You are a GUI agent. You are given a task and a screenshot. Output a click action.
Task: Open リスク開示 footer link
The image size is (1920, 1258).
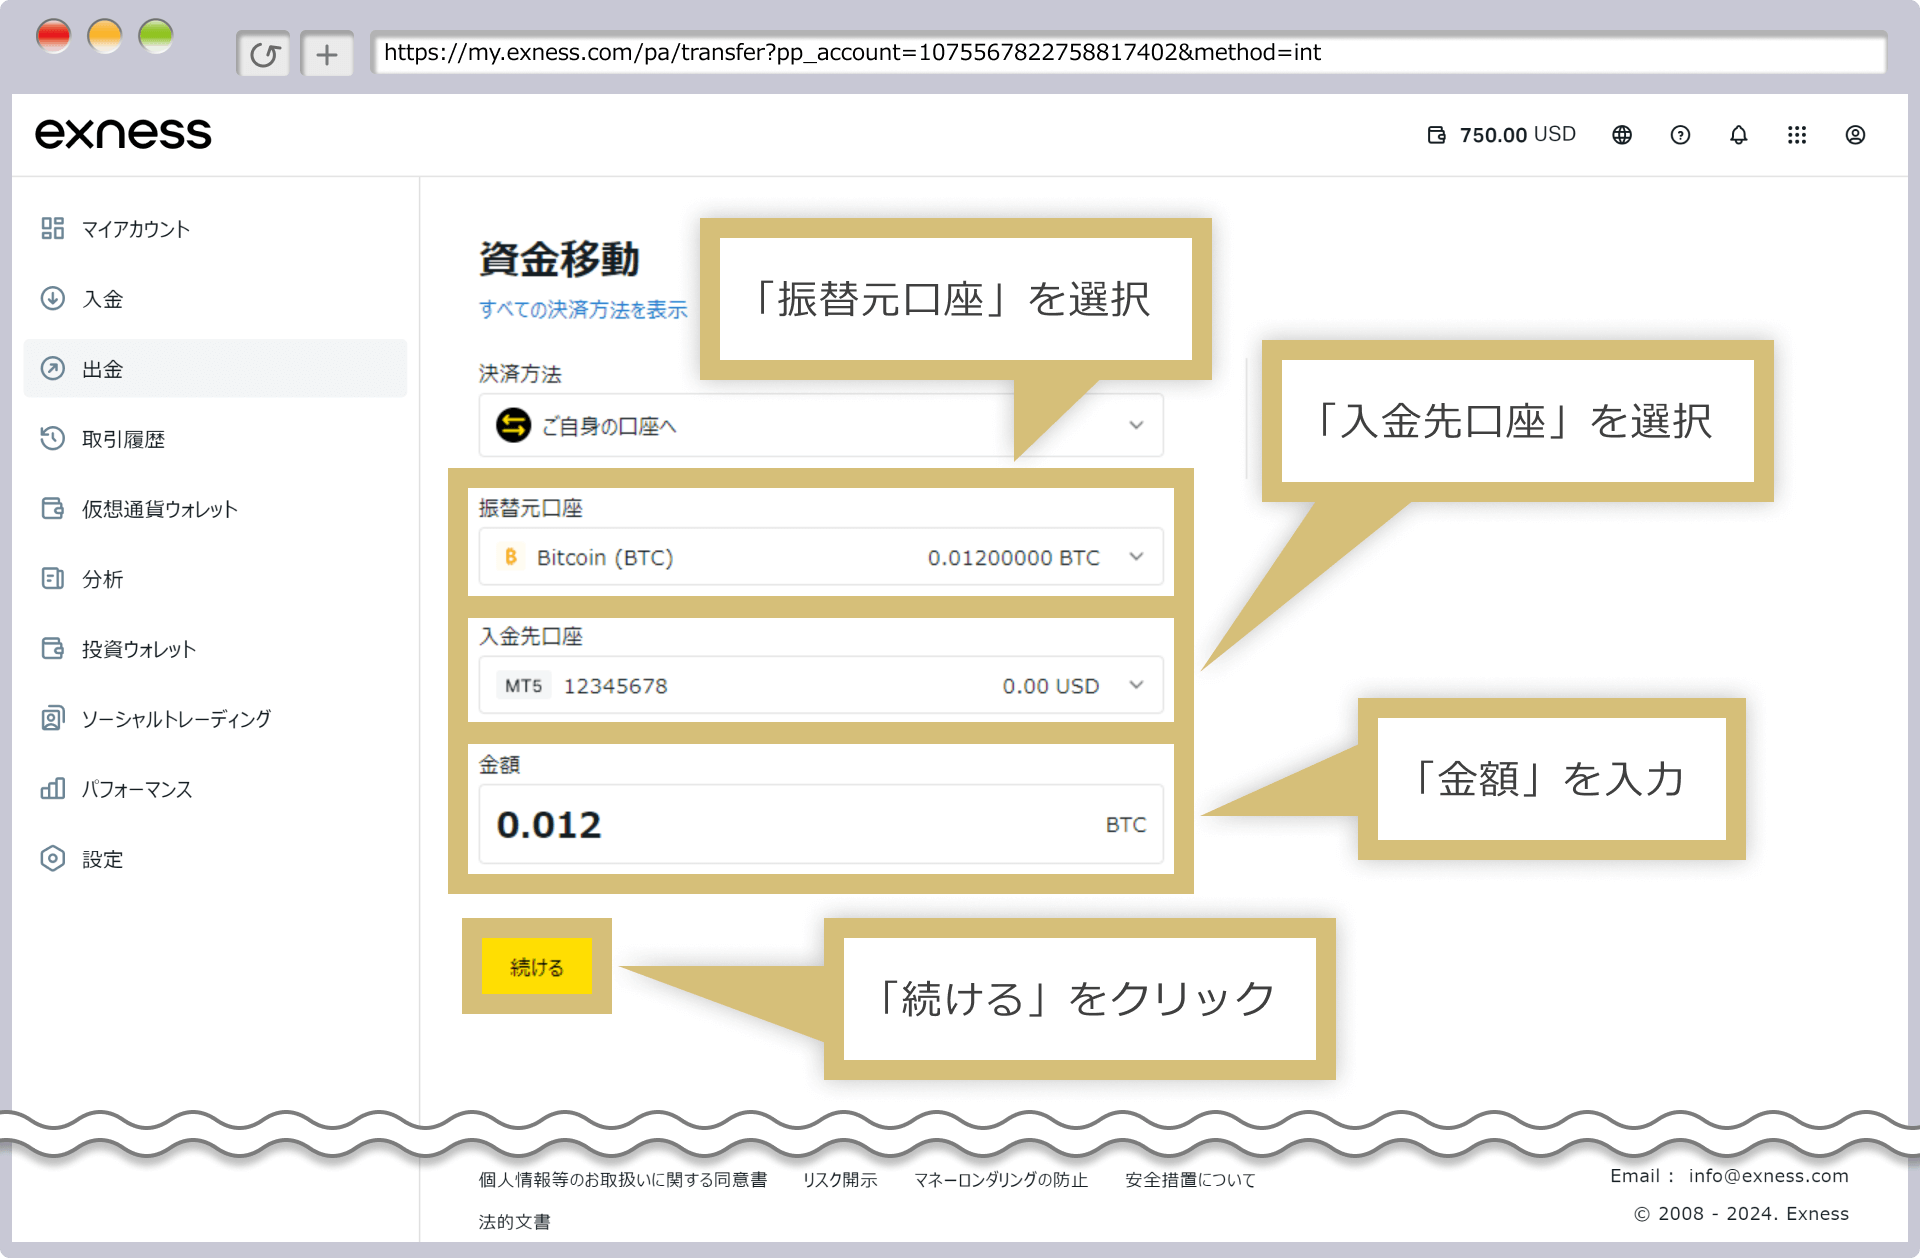coord(840,1179)
